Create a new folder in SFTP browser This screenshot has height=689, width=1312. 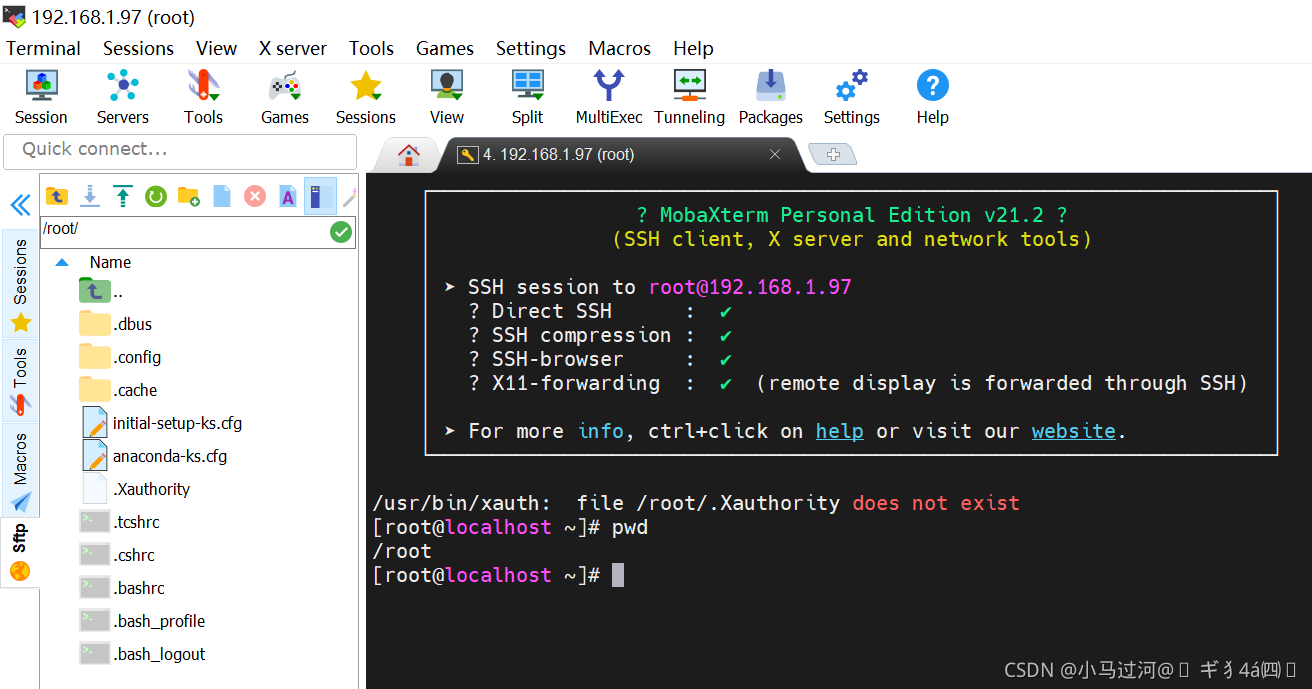click(x=189, y=196)
